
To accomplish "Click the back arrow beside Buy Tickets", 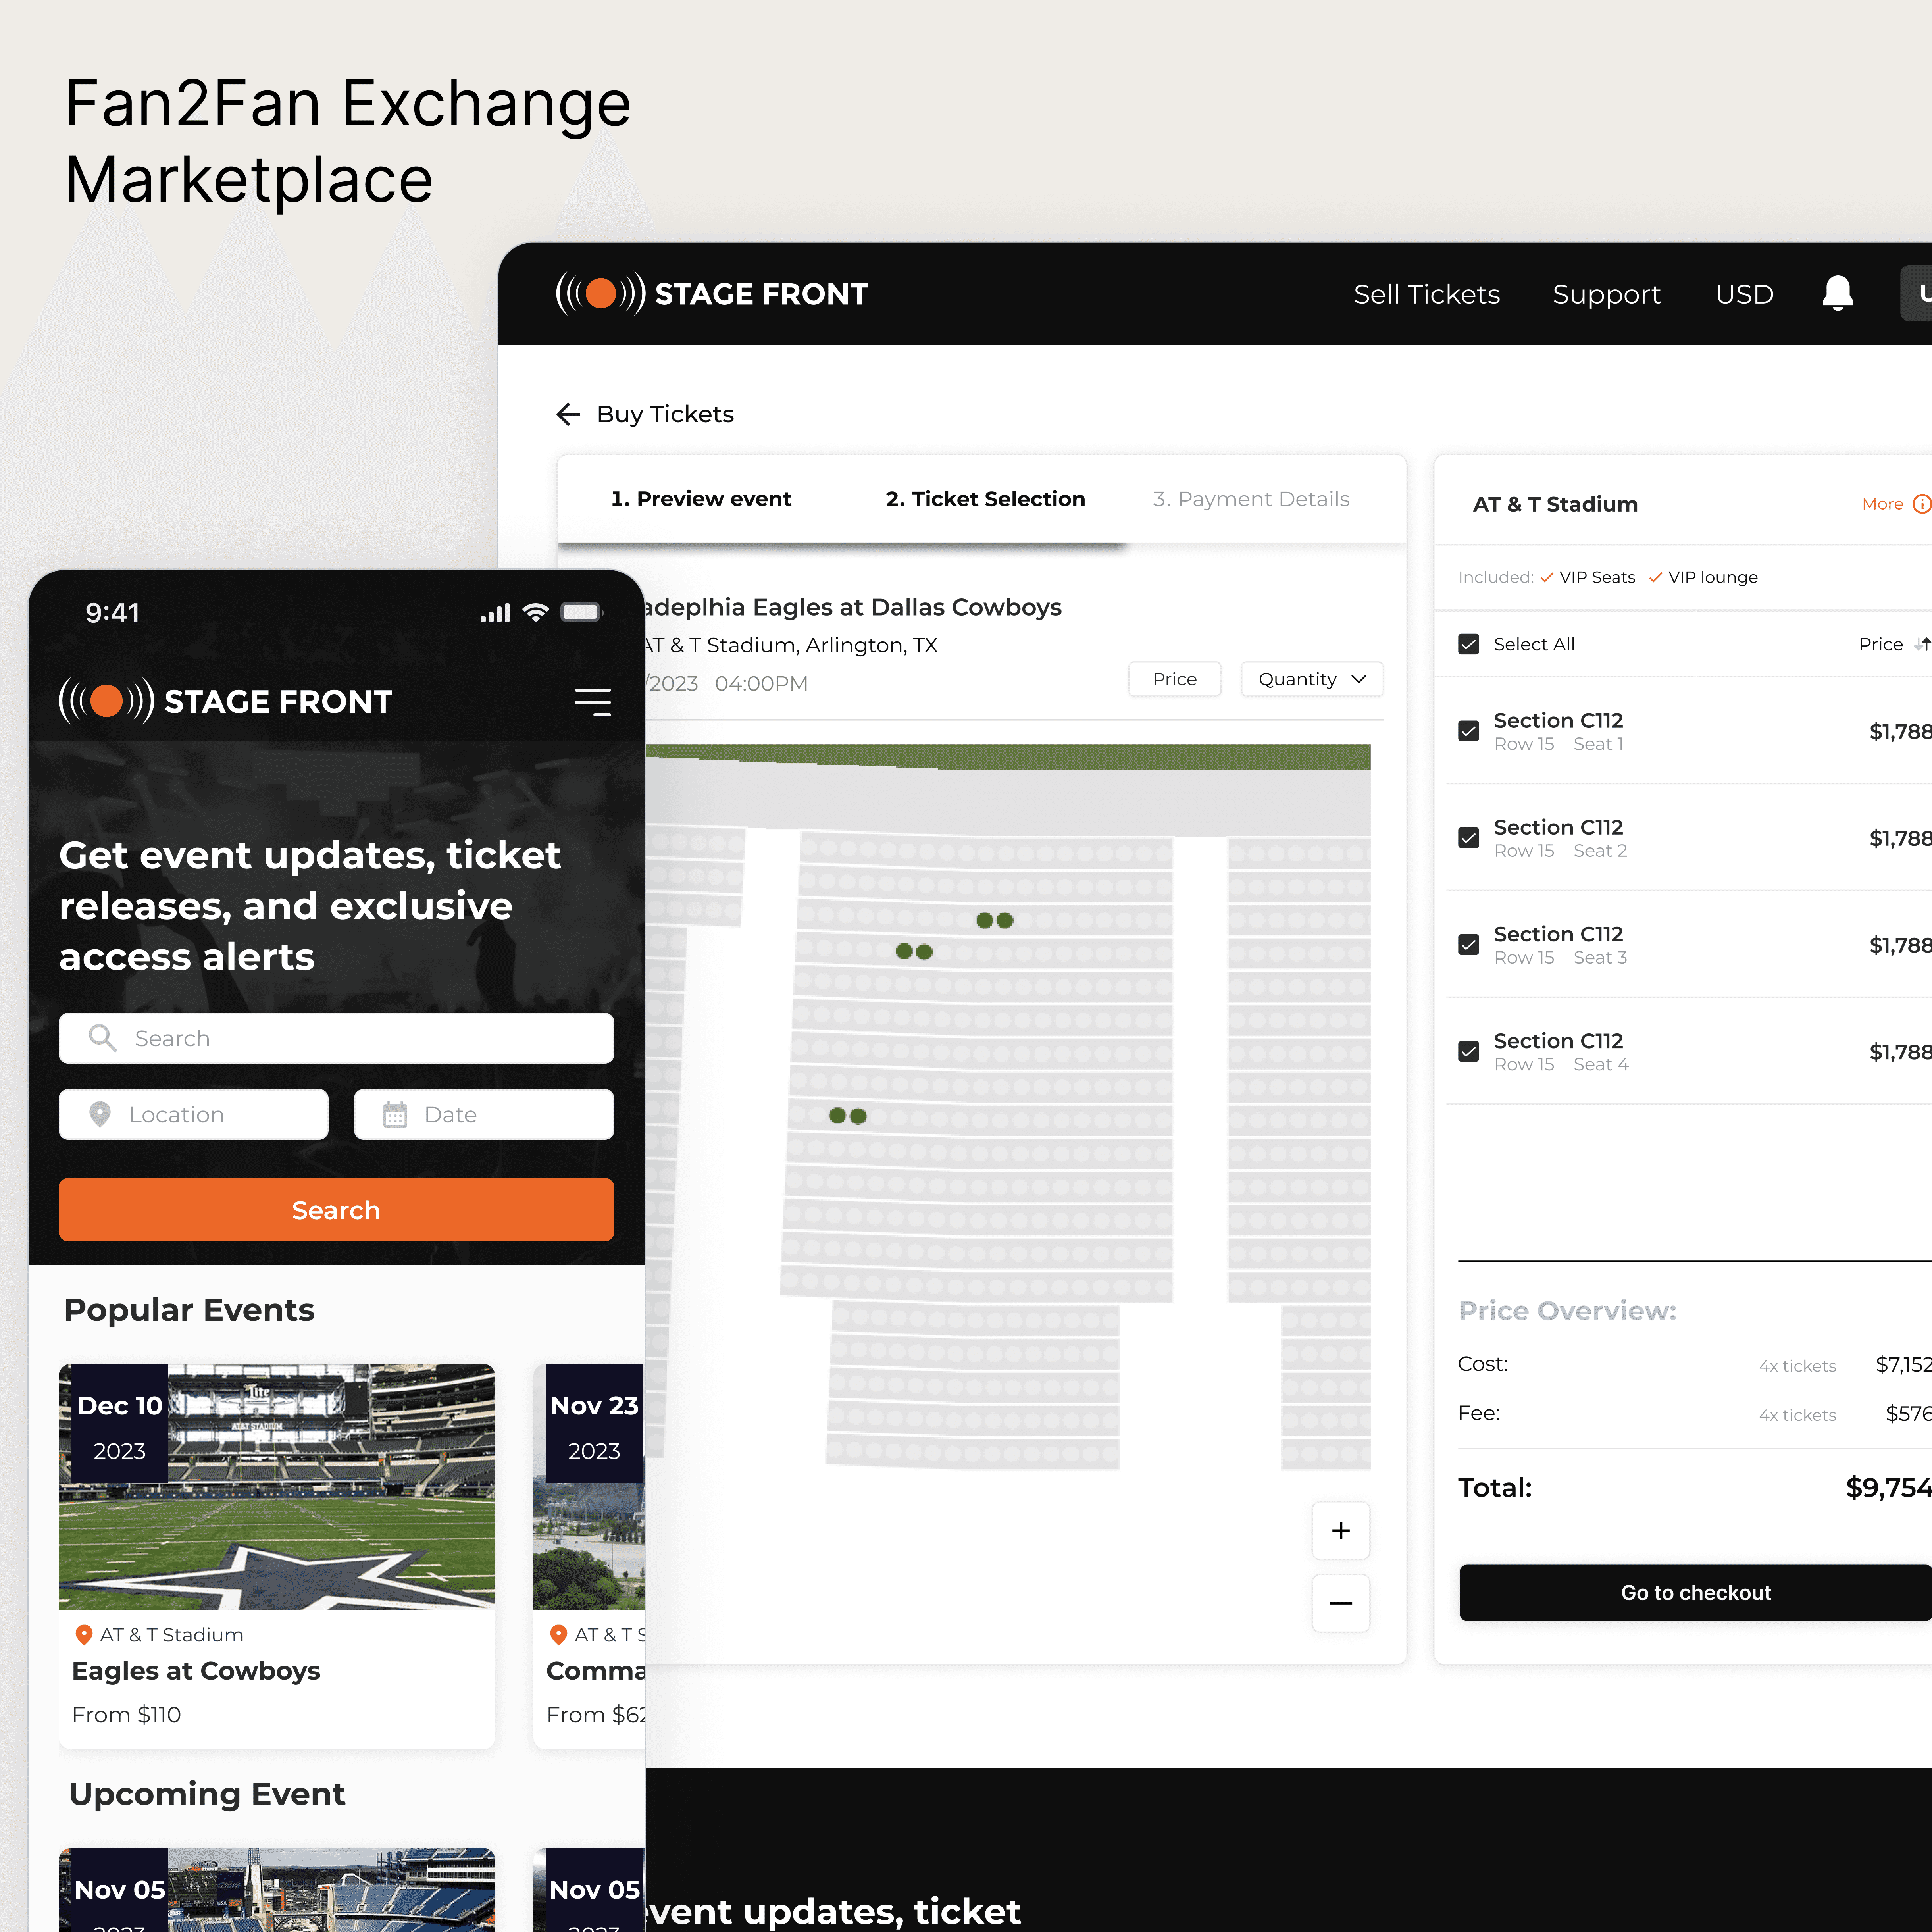I will [568, 414].
